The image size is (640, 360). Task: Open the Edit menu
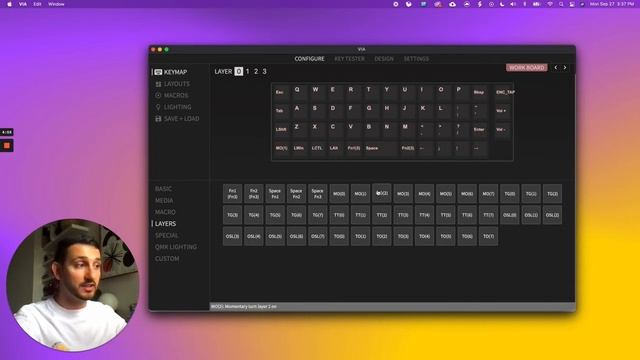coord(38,4)
